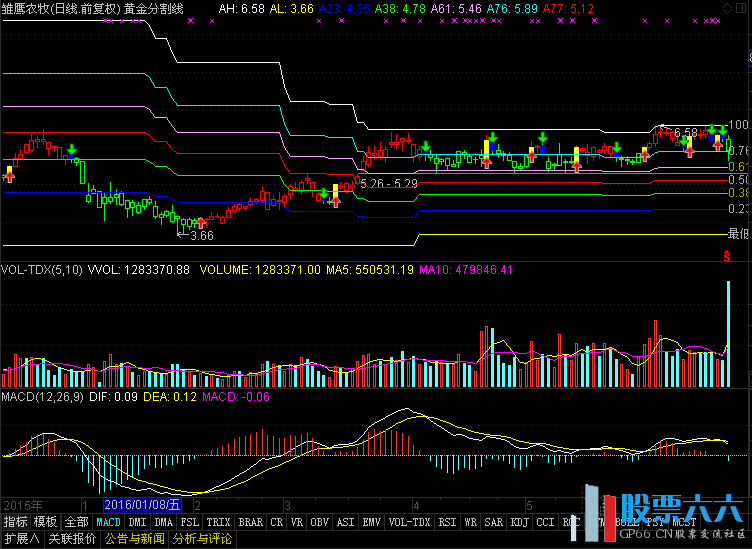The width and height of the screenshot is (752, 549).
Task: Click the red up arrow at 3.66 low
Action: (x=201, y=223)
